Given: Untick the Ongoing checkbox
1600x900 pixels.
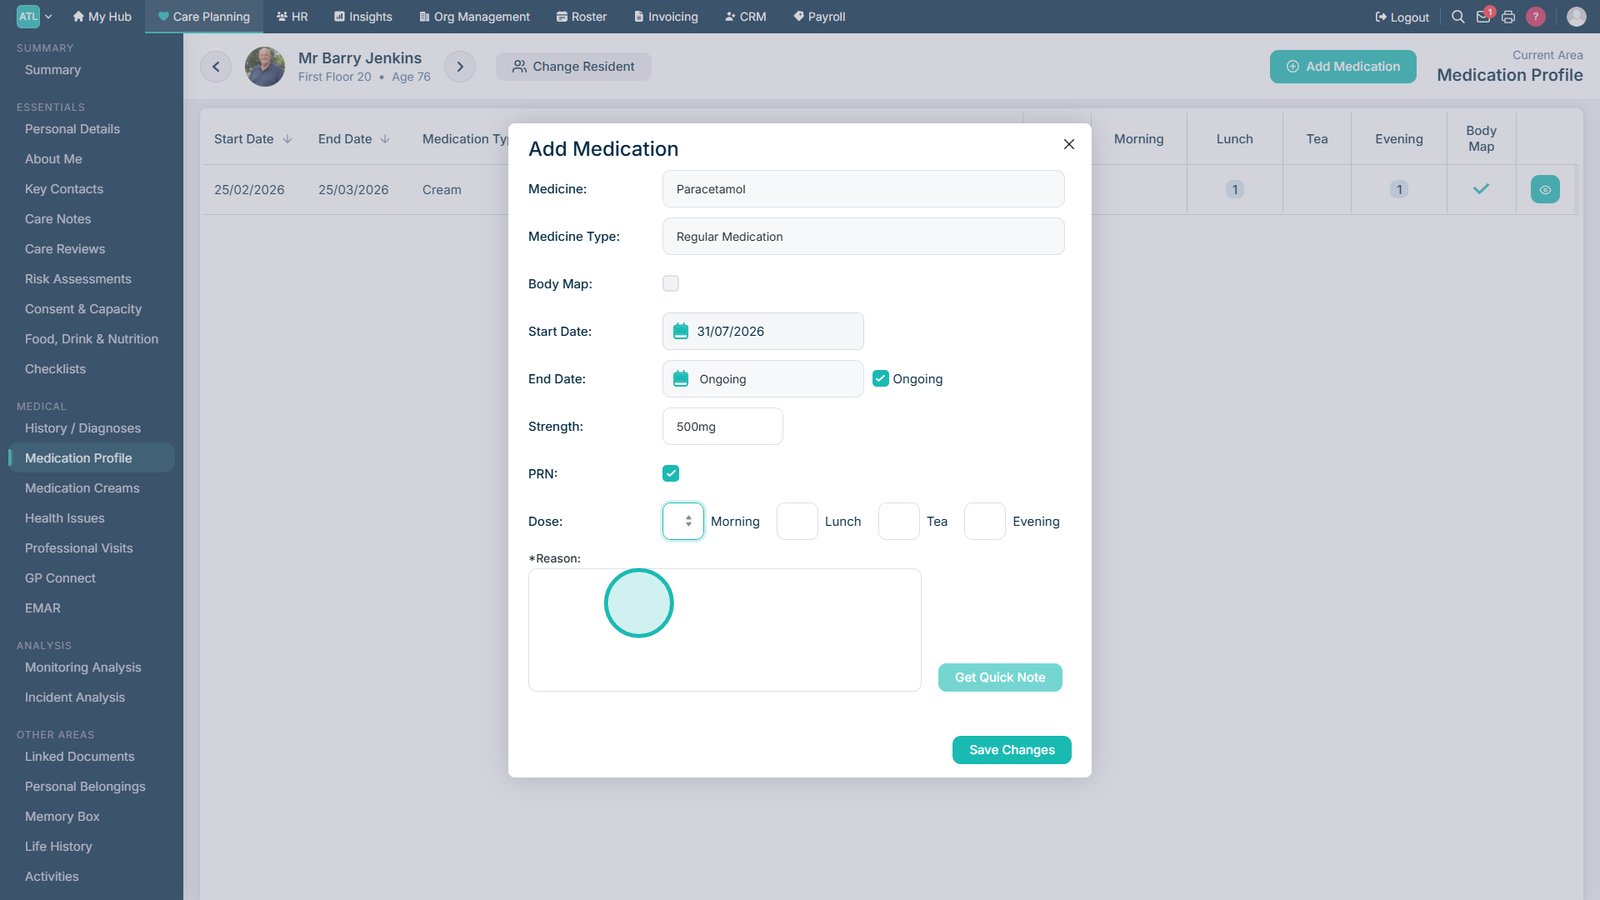Looking at the screenshot, I should click(x=881, y=379).
